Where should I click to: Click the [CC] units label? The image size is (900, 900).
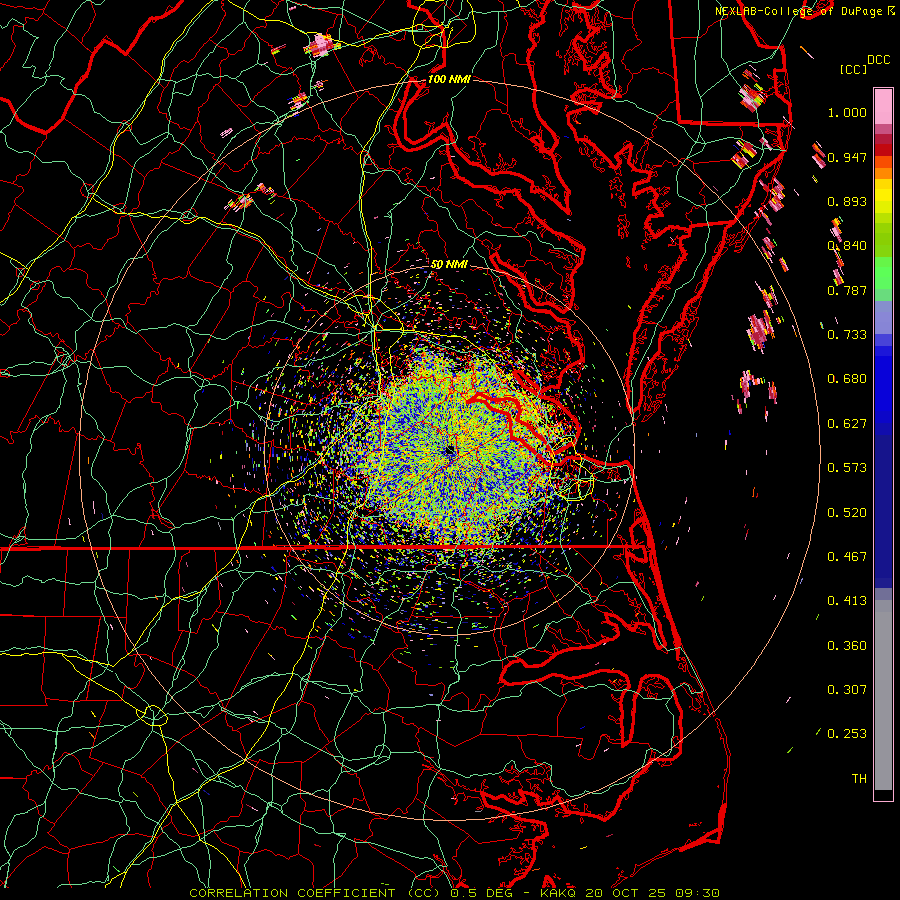pos(853,69)
